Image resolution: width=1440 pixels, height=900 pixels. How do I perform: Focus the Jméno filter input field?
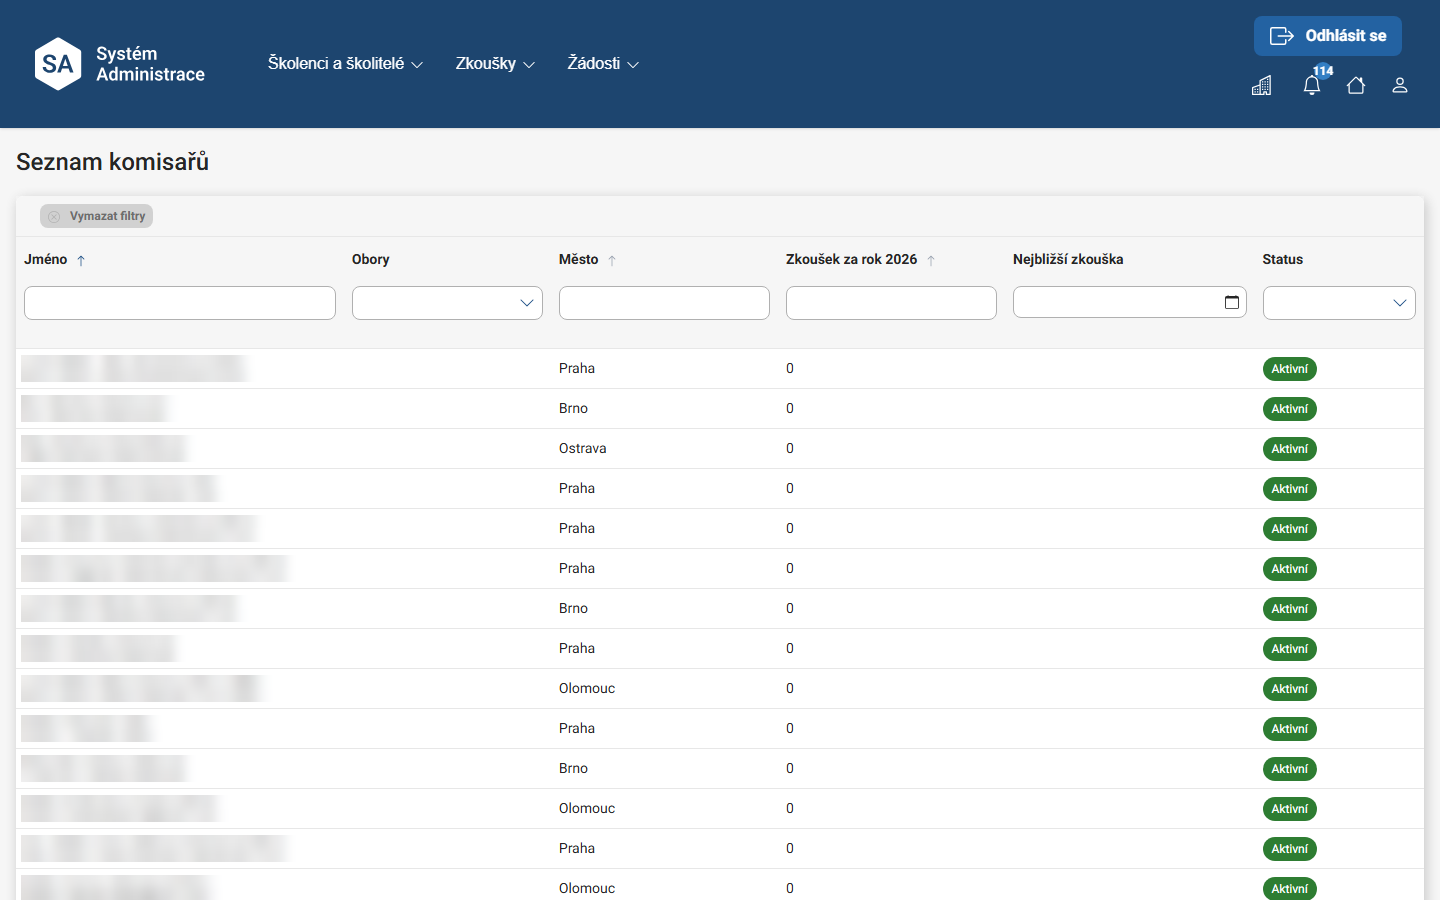pyautogui.click(x=180, y=303)
